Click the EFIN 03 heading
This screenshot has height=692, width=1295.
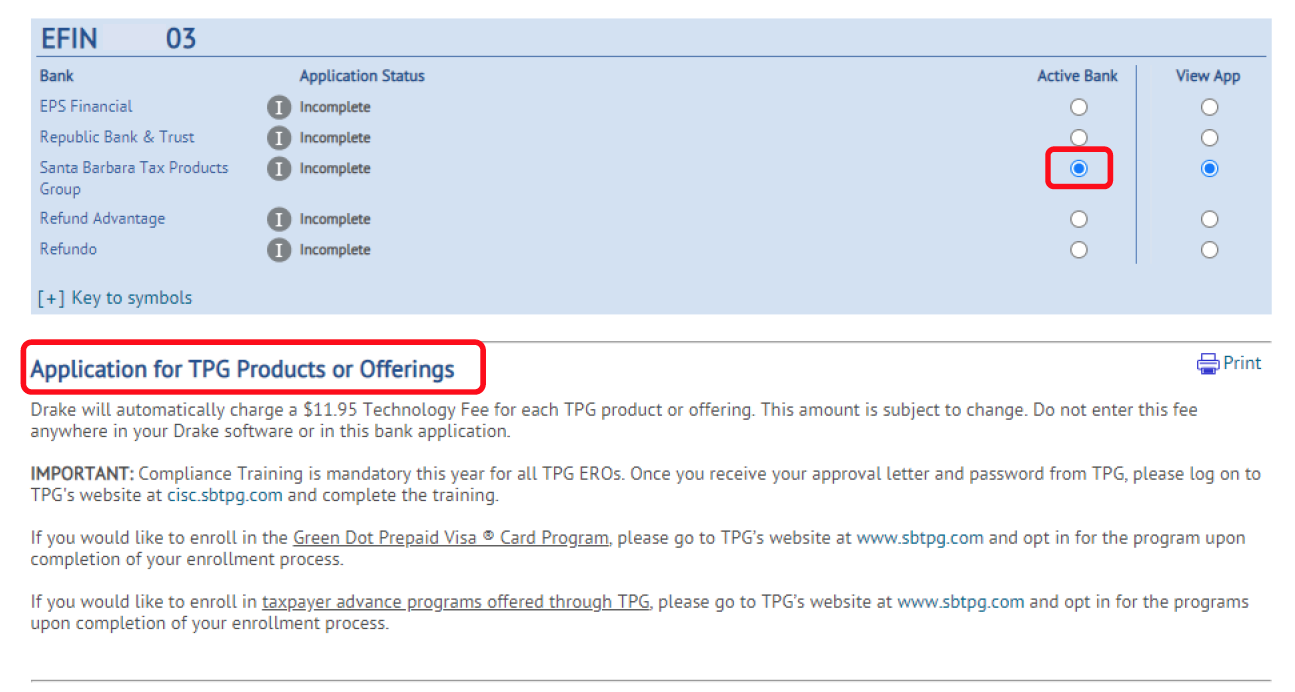coord(118,39)
